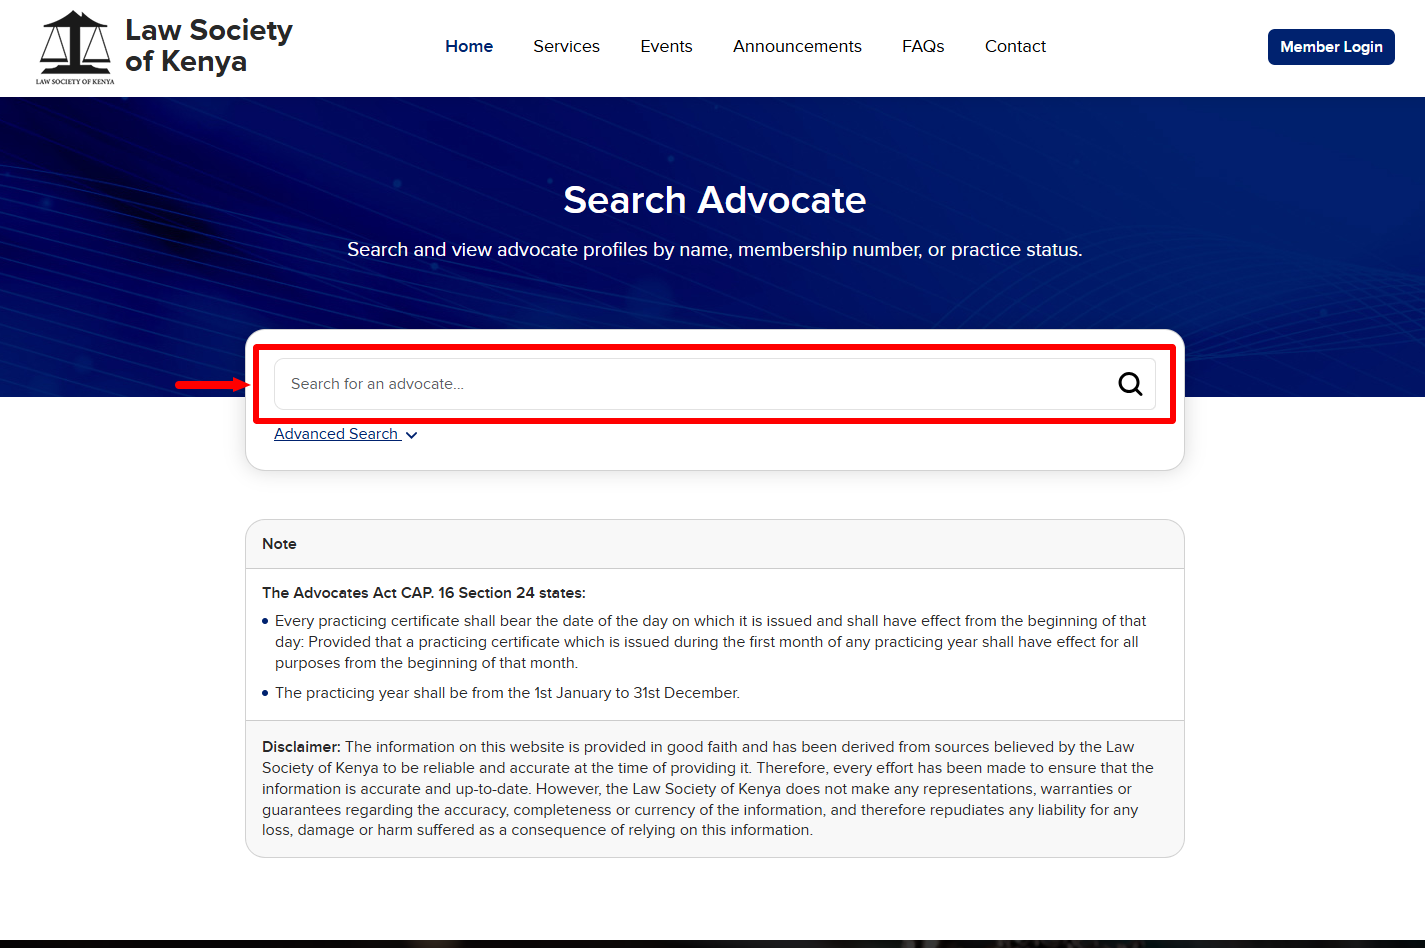Open the Contact menu item

pos(1015,46)
